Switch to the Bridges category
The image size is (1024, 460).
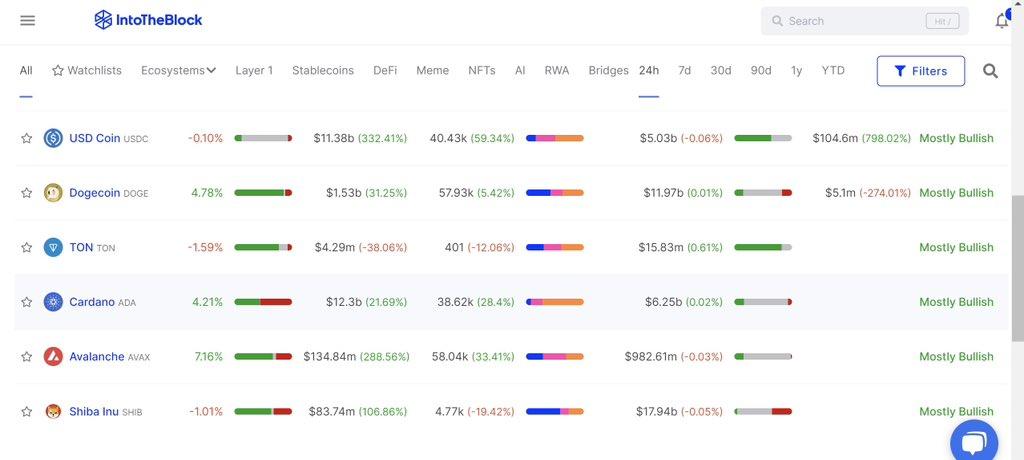(608, 71)
